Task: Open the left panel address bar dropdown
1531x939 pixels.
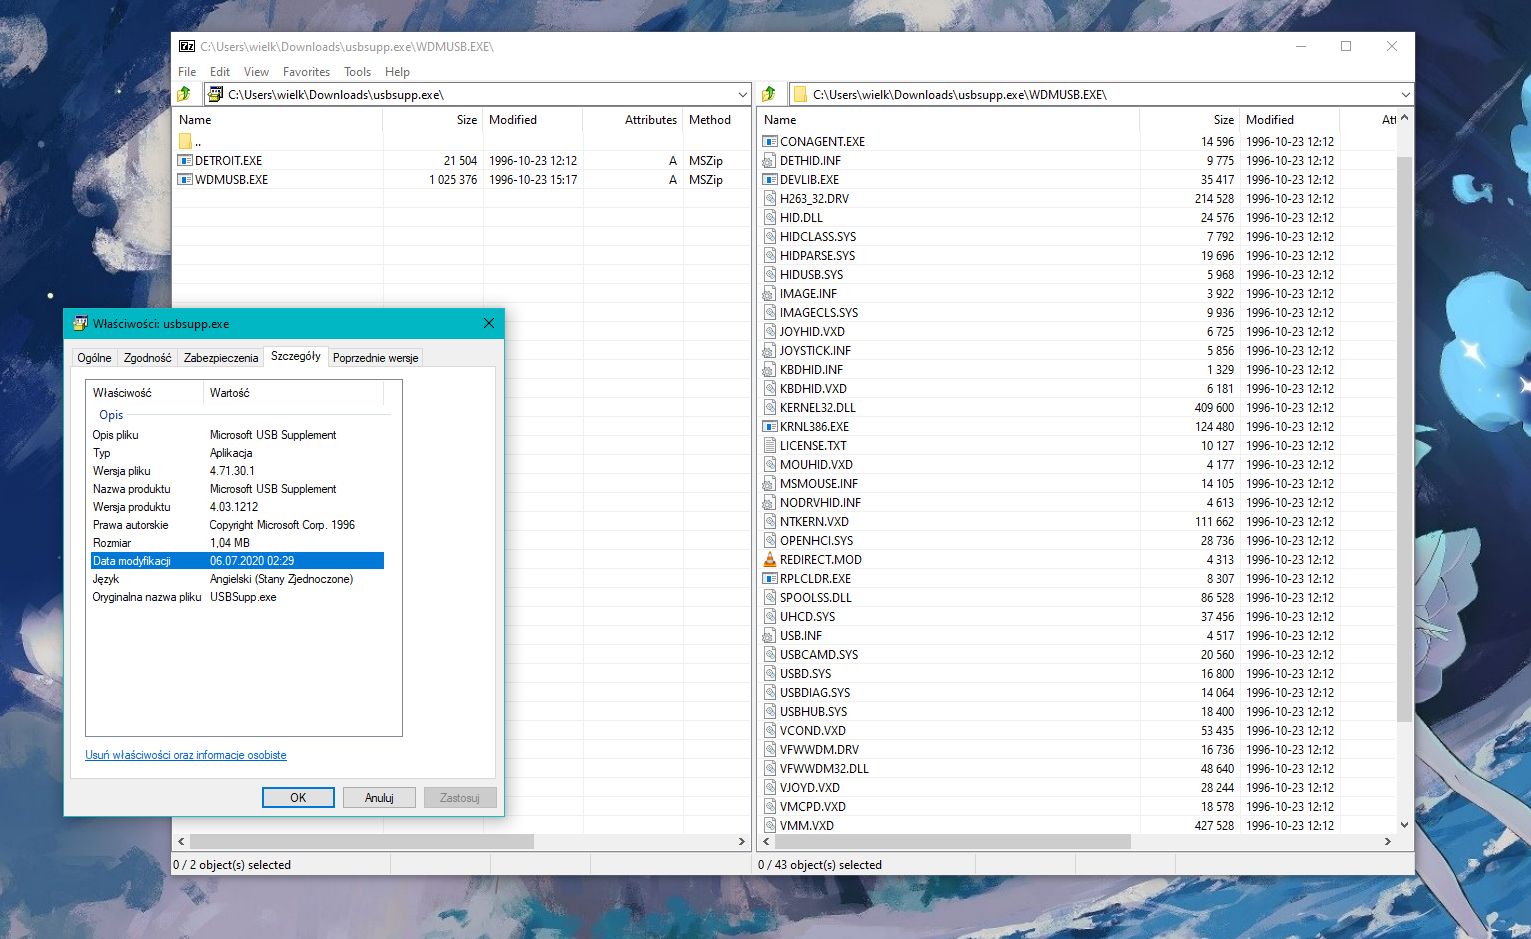Action: tap(745, 94)
